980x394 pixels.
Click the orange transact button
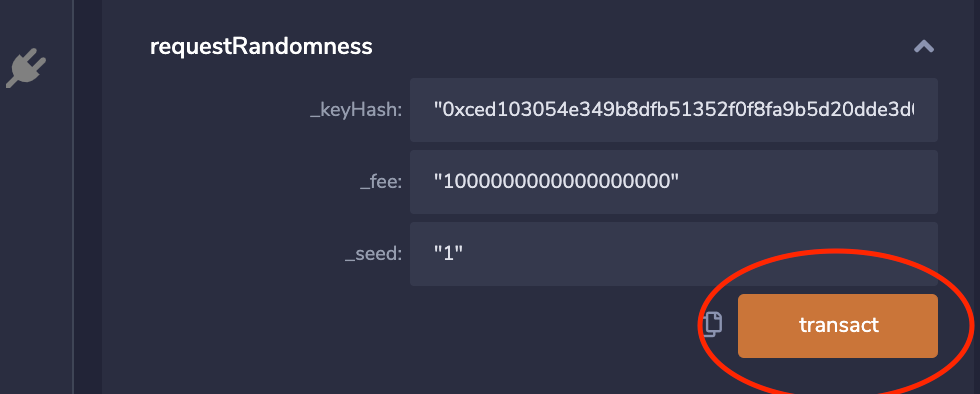click(838, 326)
